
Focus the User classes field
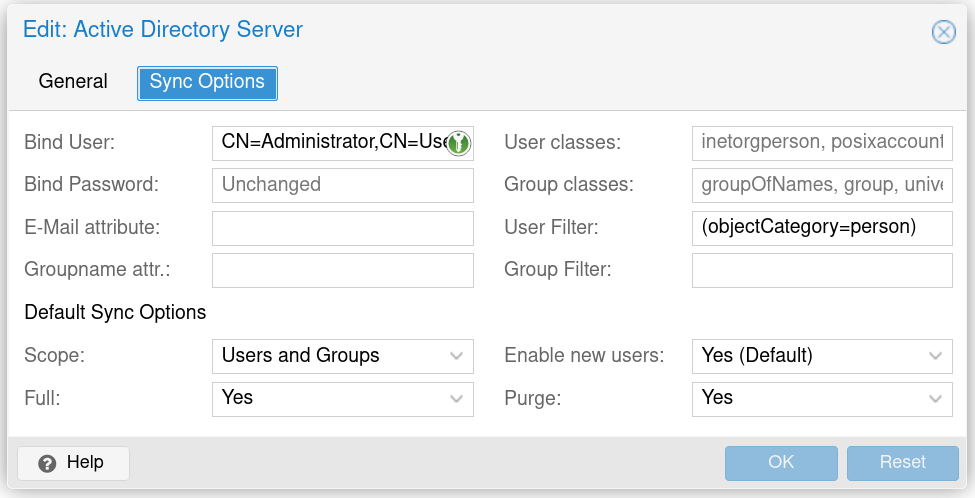[821, 143]
